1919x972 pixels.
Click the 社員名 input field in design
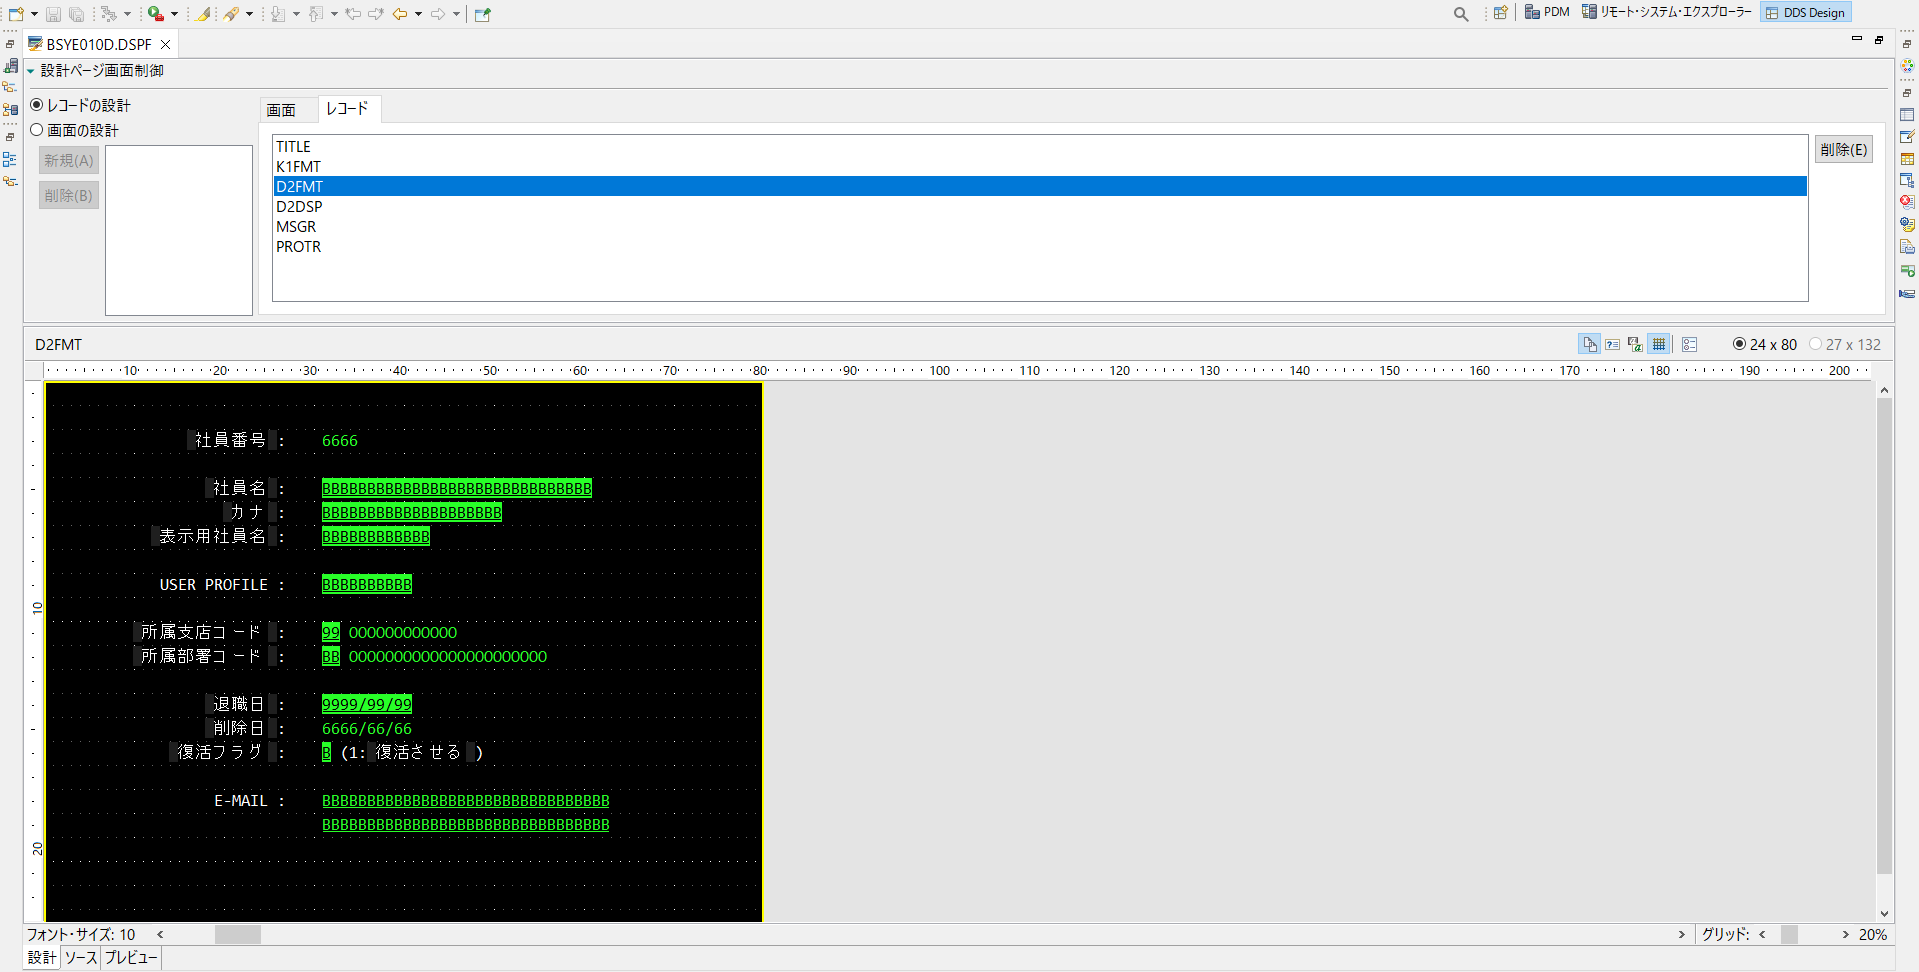457,488
